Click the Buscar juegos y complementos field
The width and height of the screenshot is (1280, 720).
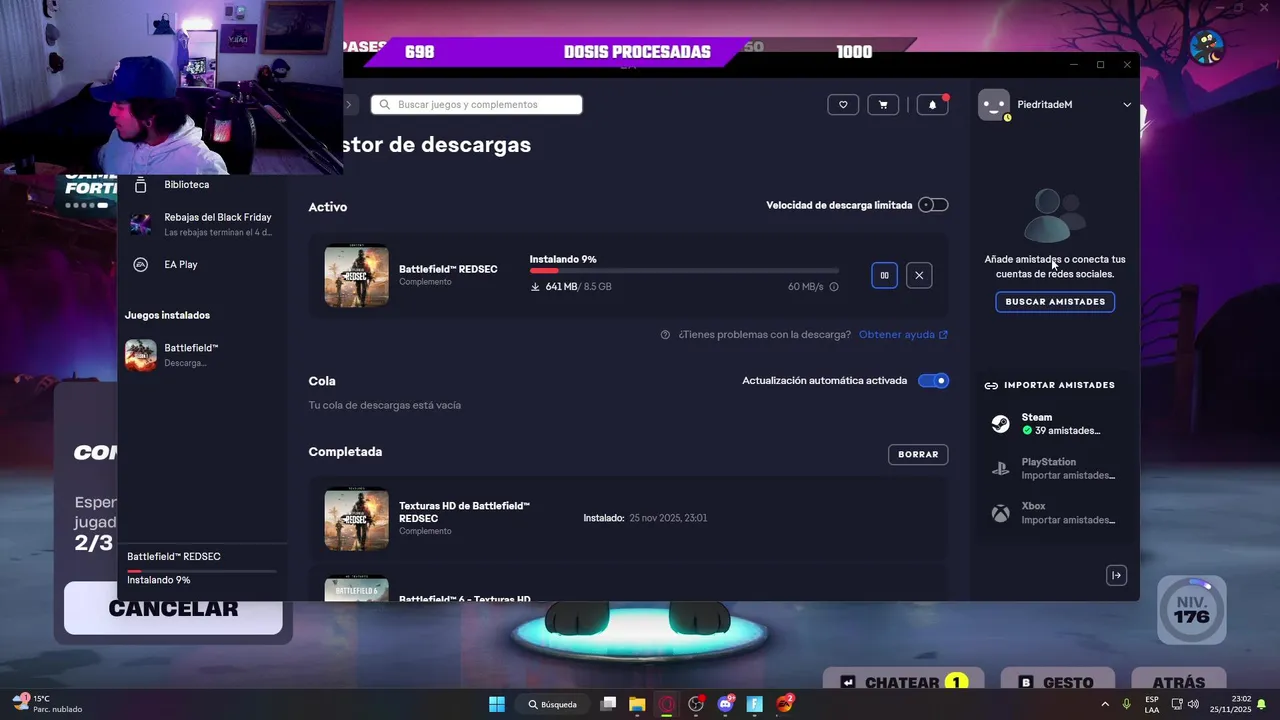pyautogui.click(x=476, y=104)
